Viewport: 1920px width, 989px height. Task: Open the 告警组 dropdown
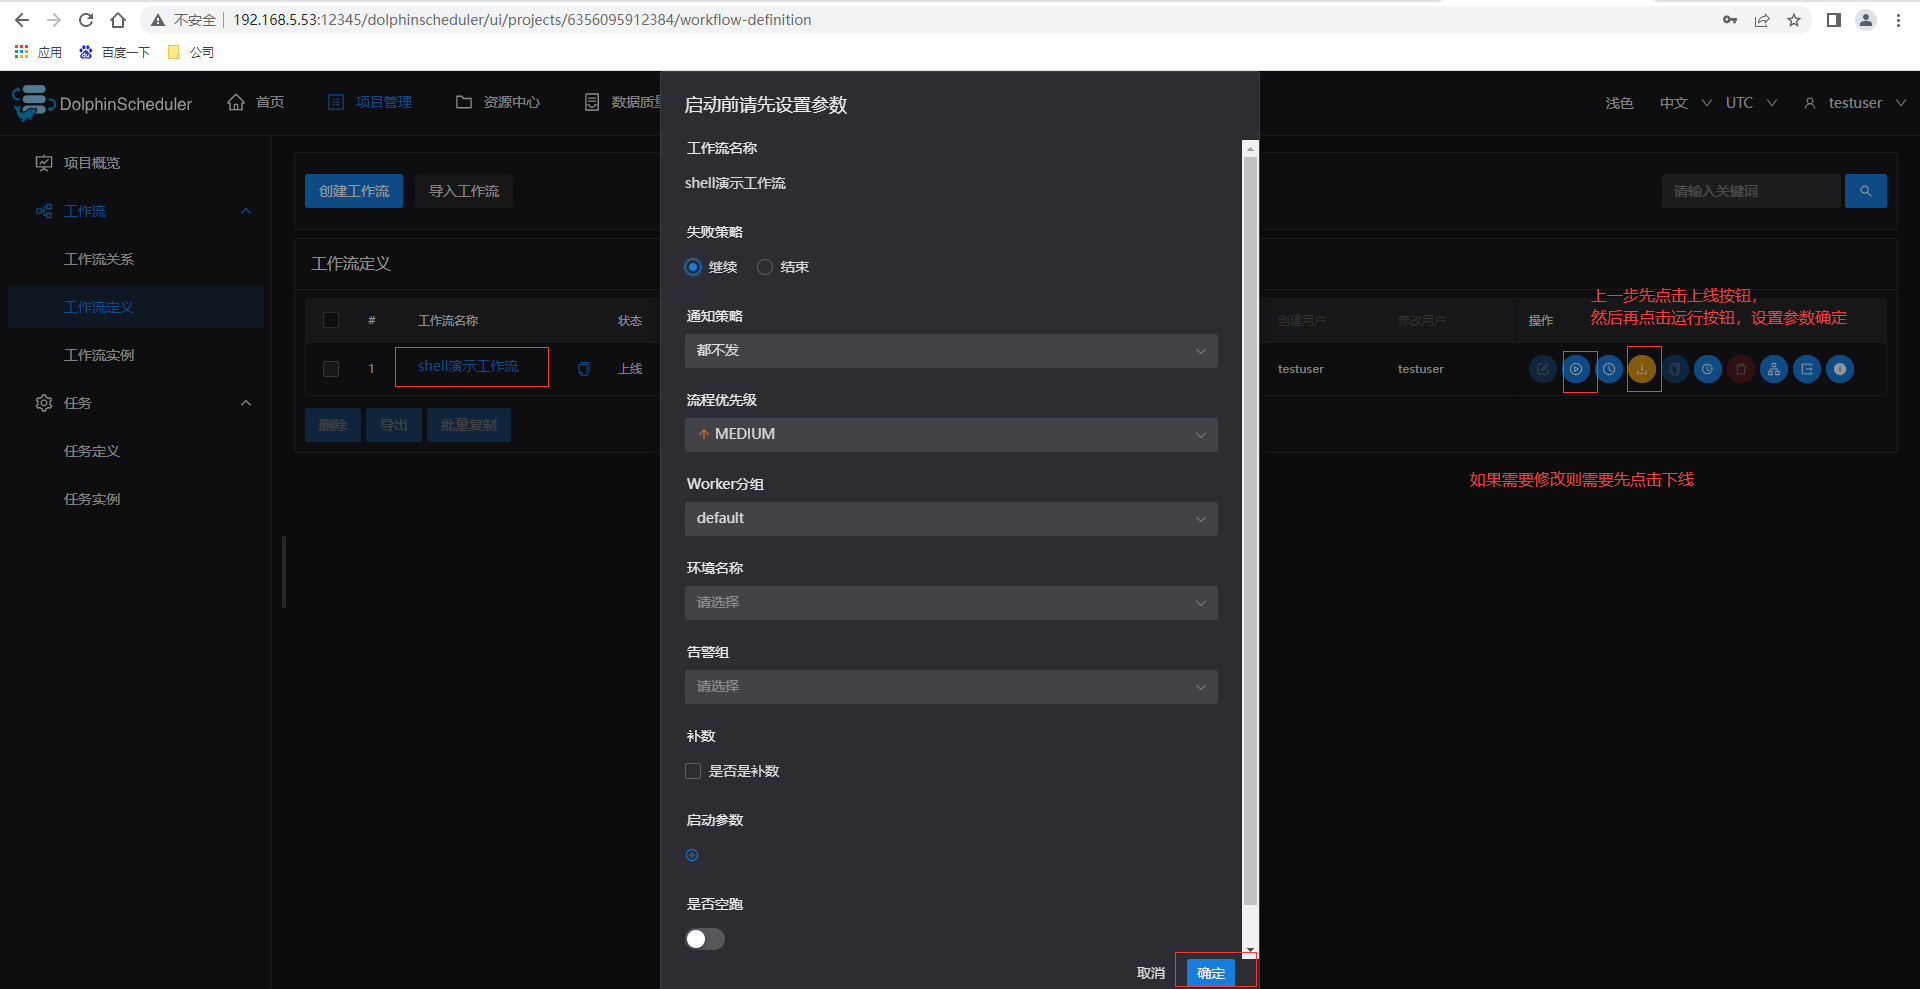tap(951, 687)
